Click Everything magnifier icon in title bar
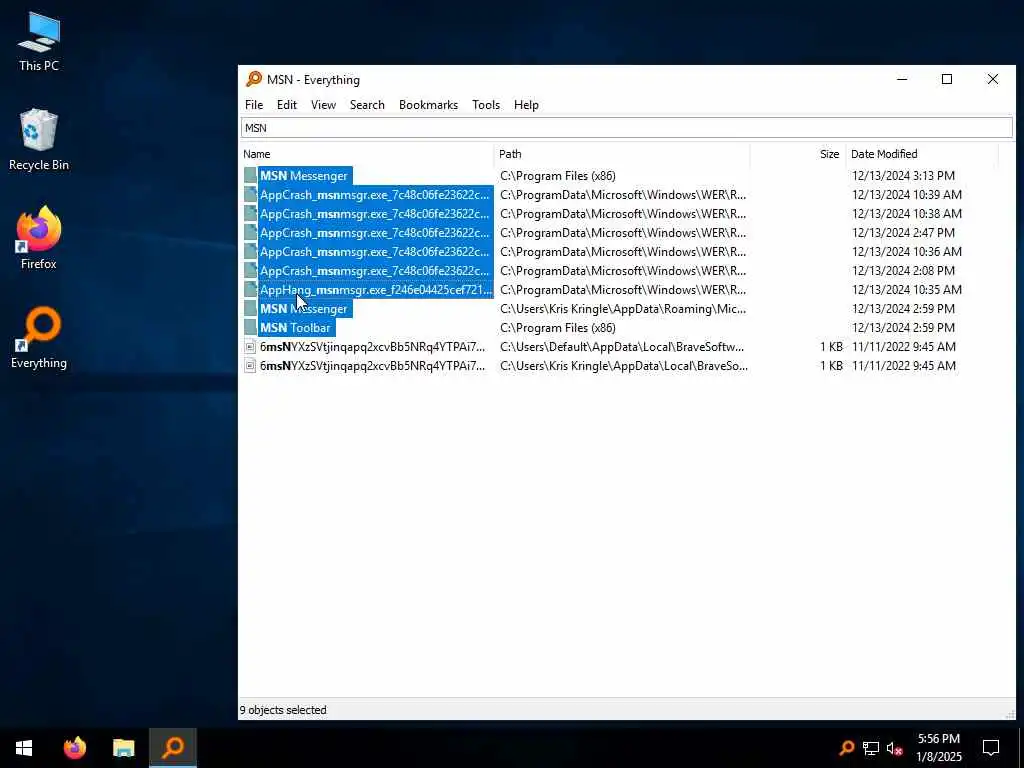This screenshot has width=1024, height=768. click(x=253, y=80)
